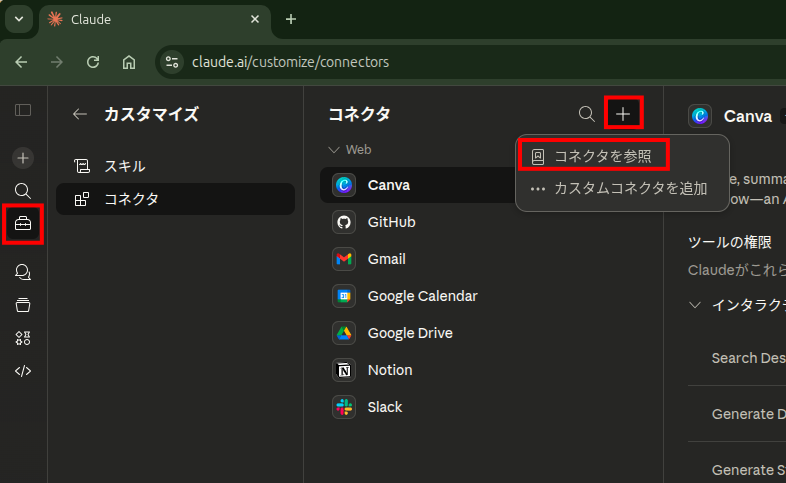The width and height of the screenshot is (786, 483).
Task: Click the briefcase customize icon
Action: (x=23, y=225)
